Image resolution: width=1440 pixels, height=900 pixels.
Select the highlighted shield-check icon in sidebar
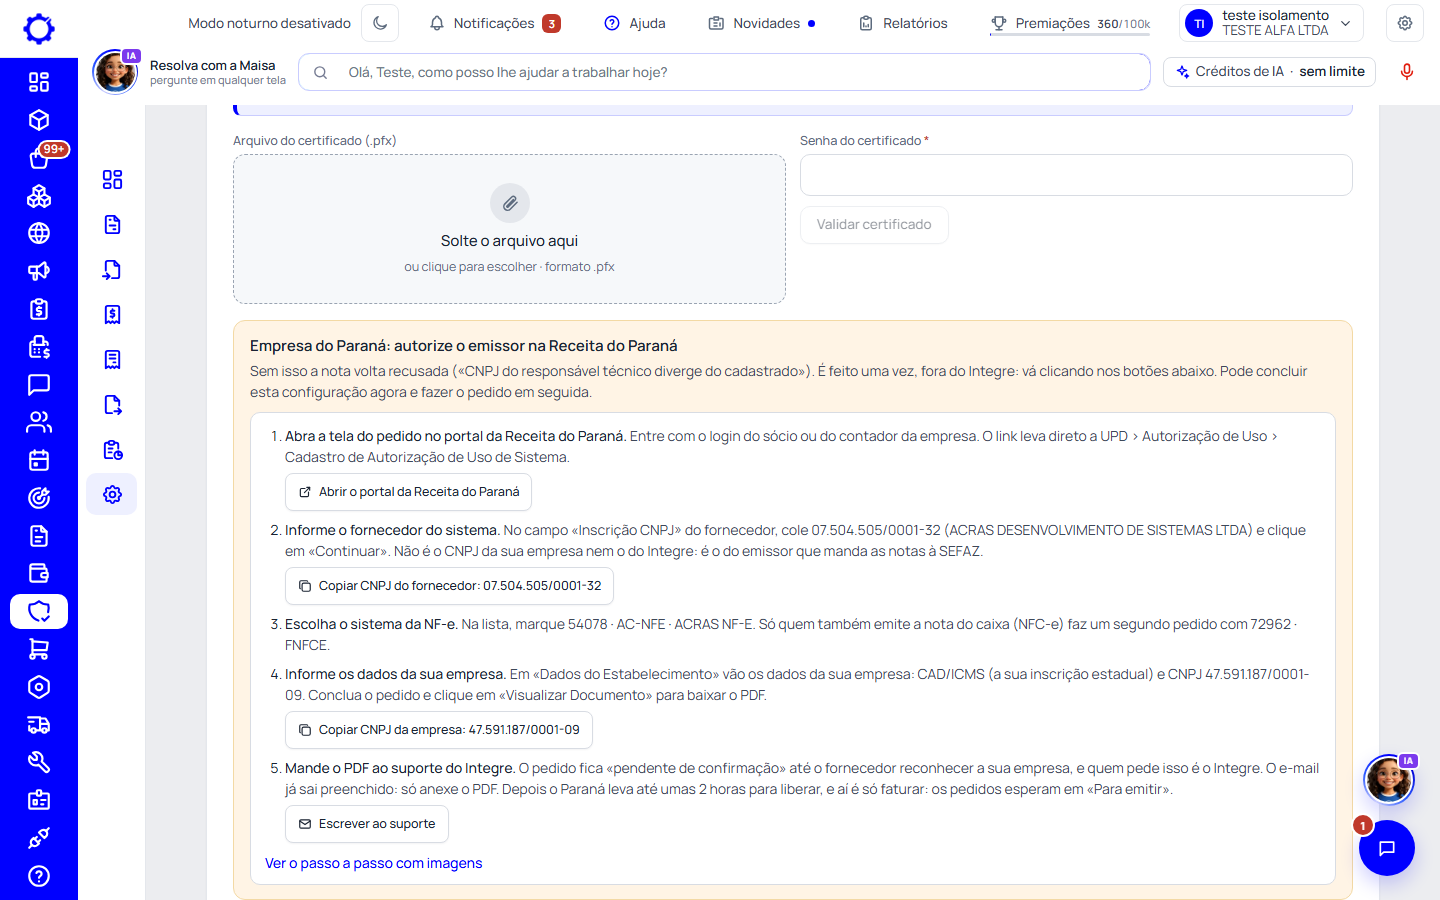(39, 611)
